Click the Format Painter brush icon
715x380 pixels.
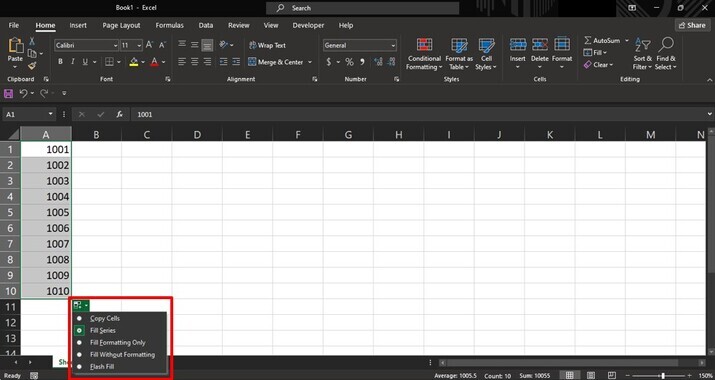point(32,66)
